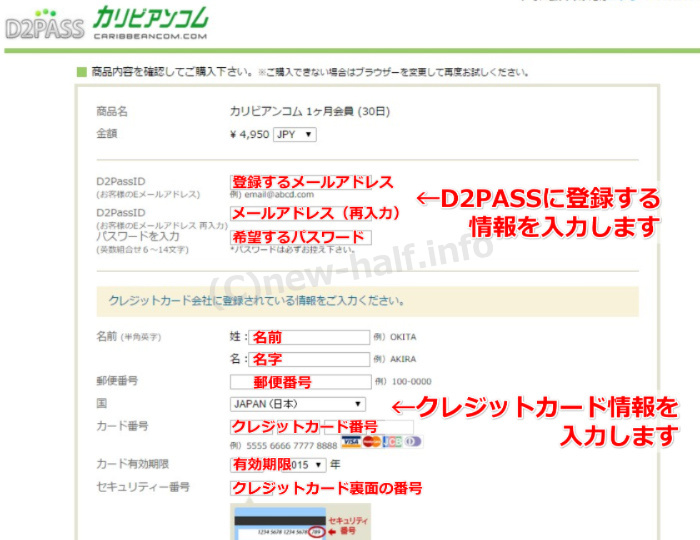Click the 商品内容を確認してご購入下さい heading
This screenshot has height=540, width=700.
tap(173, 72)
